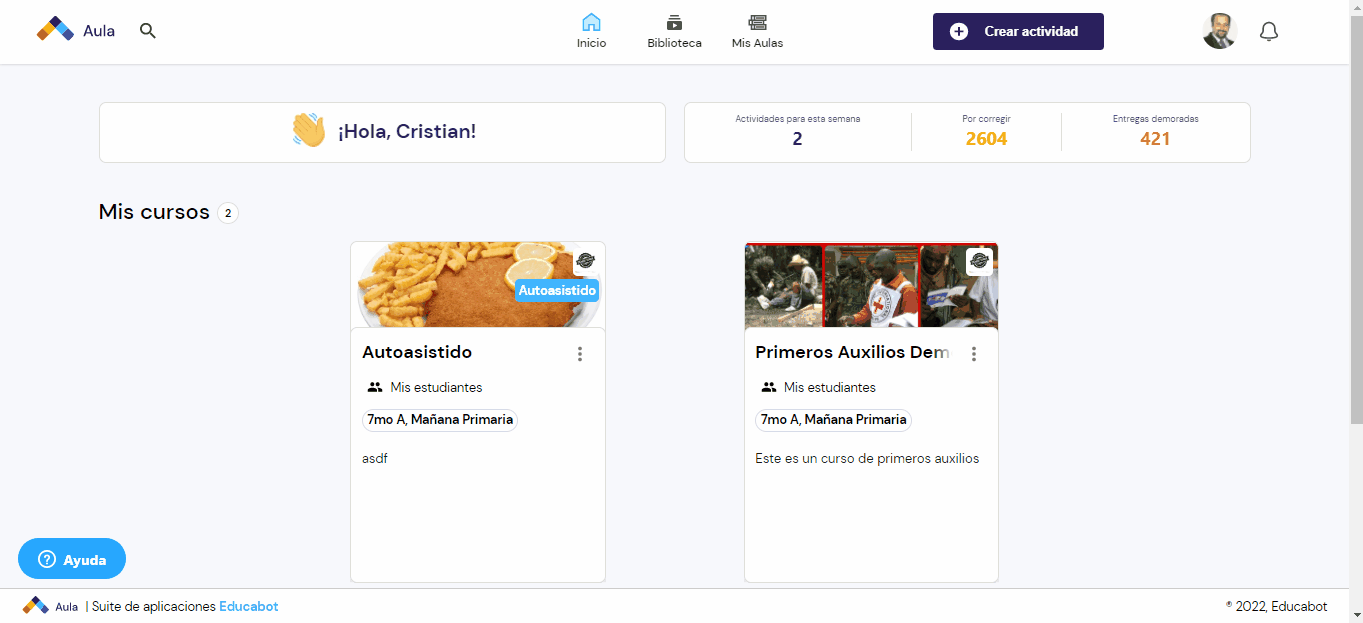The image size is (1363, 623).
Task: Open the Autoasistido course title
Action: 417,352
